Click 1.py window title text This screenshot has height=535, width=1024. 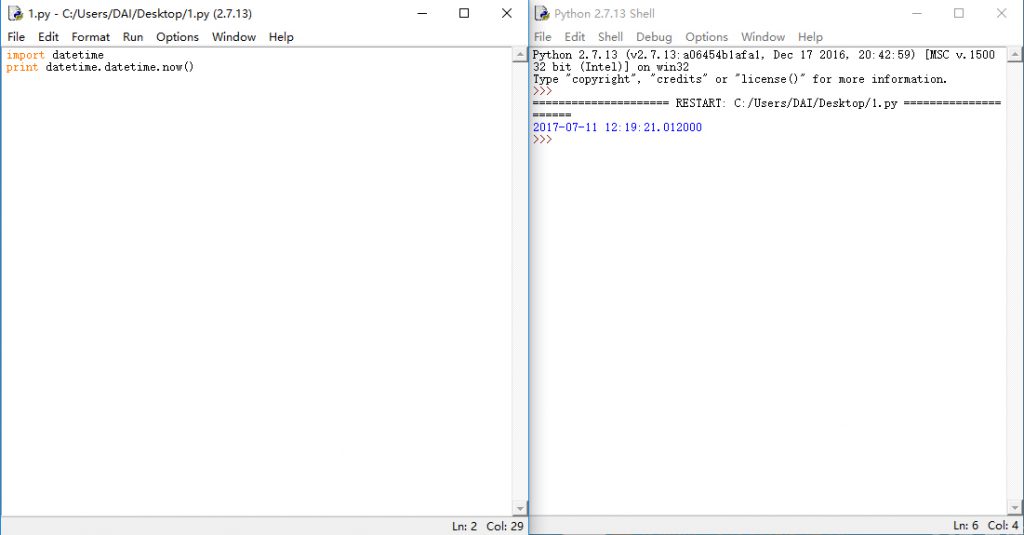[x=140, y=14]
